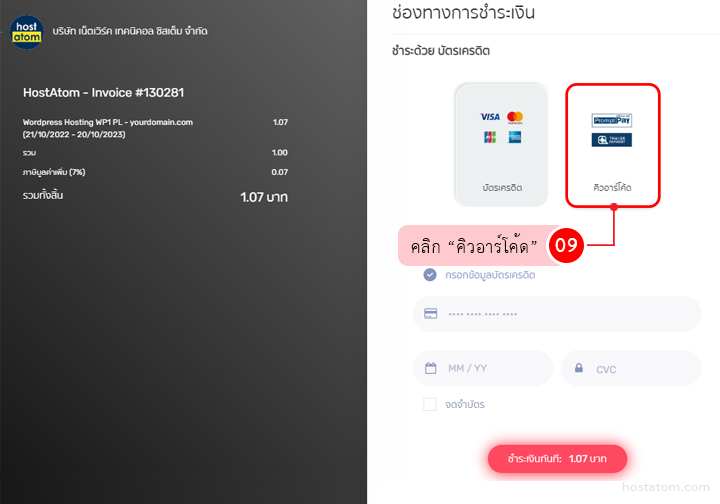Toggle the remember card (จดจำบัตร) checkbox
This screenshot has height=504, width=720.
coord(430,404)
